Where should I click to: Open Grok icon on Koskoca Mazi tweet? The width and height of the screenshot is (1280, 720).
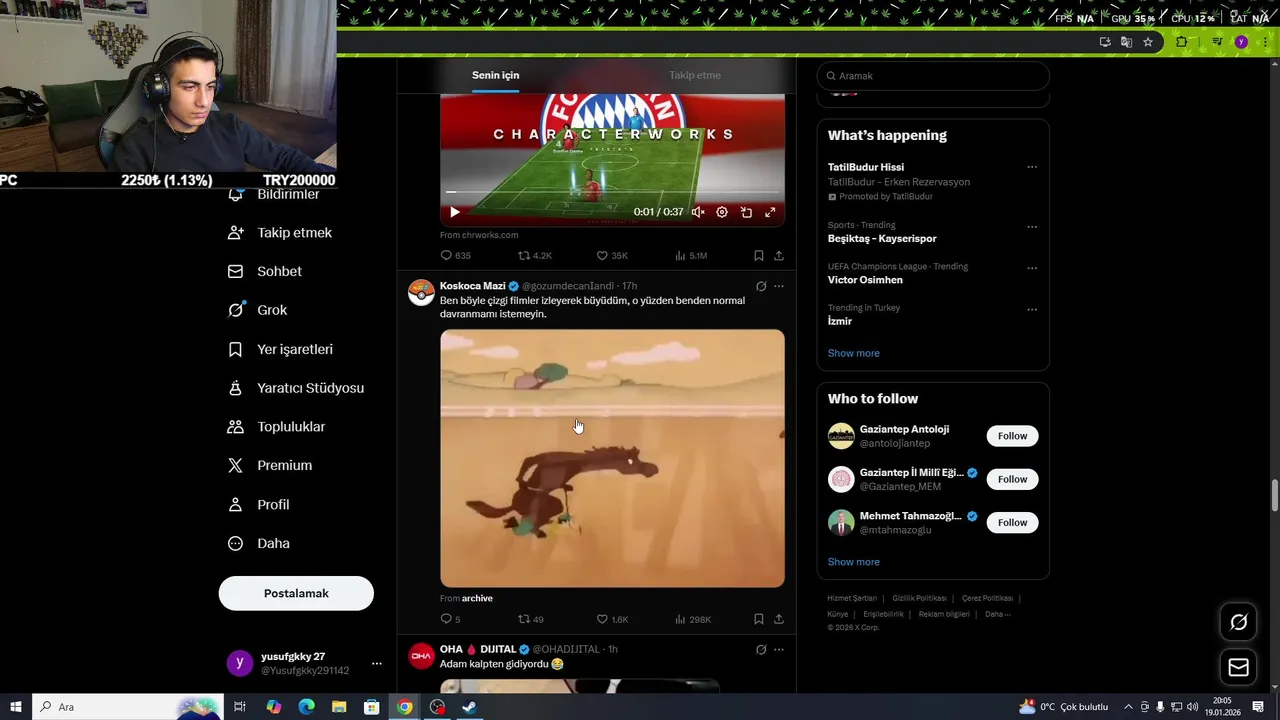(761, 286)
